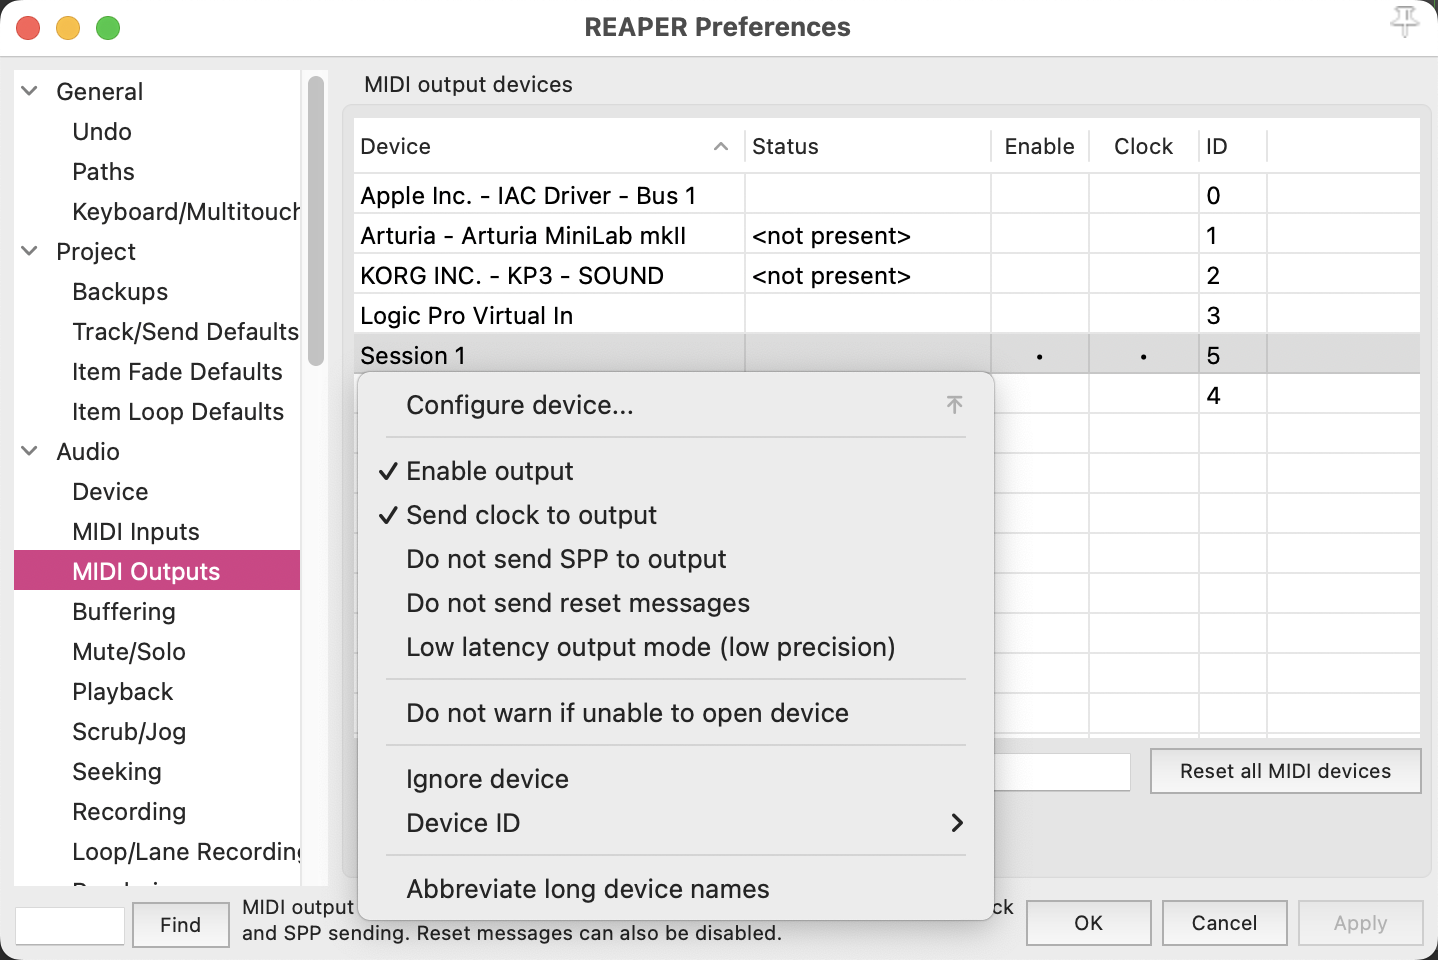1438x960 pixels.
Task: Open the Device ID submenu
Action: point(676,823)
